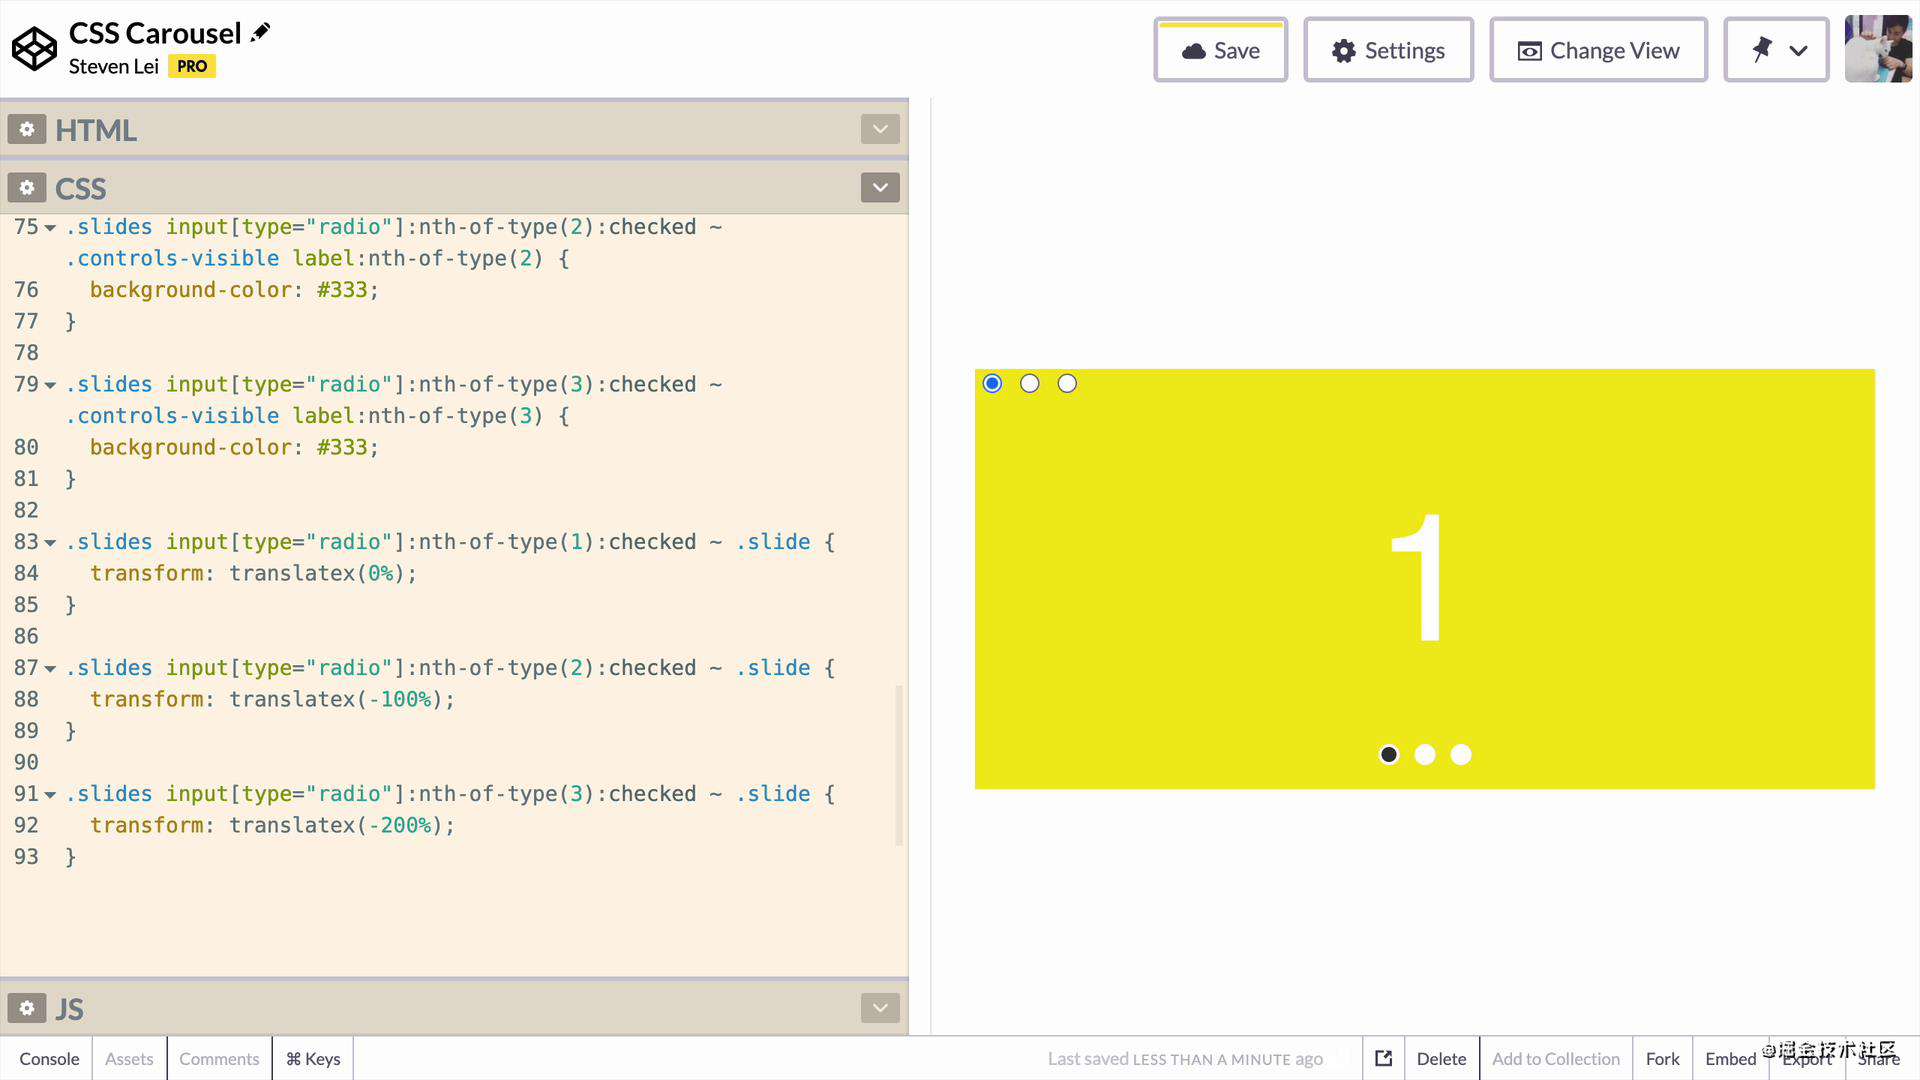This screenshot has height=1080, width=1920.
Task: Open pen Settings
Action: (x=1388, y=50)
